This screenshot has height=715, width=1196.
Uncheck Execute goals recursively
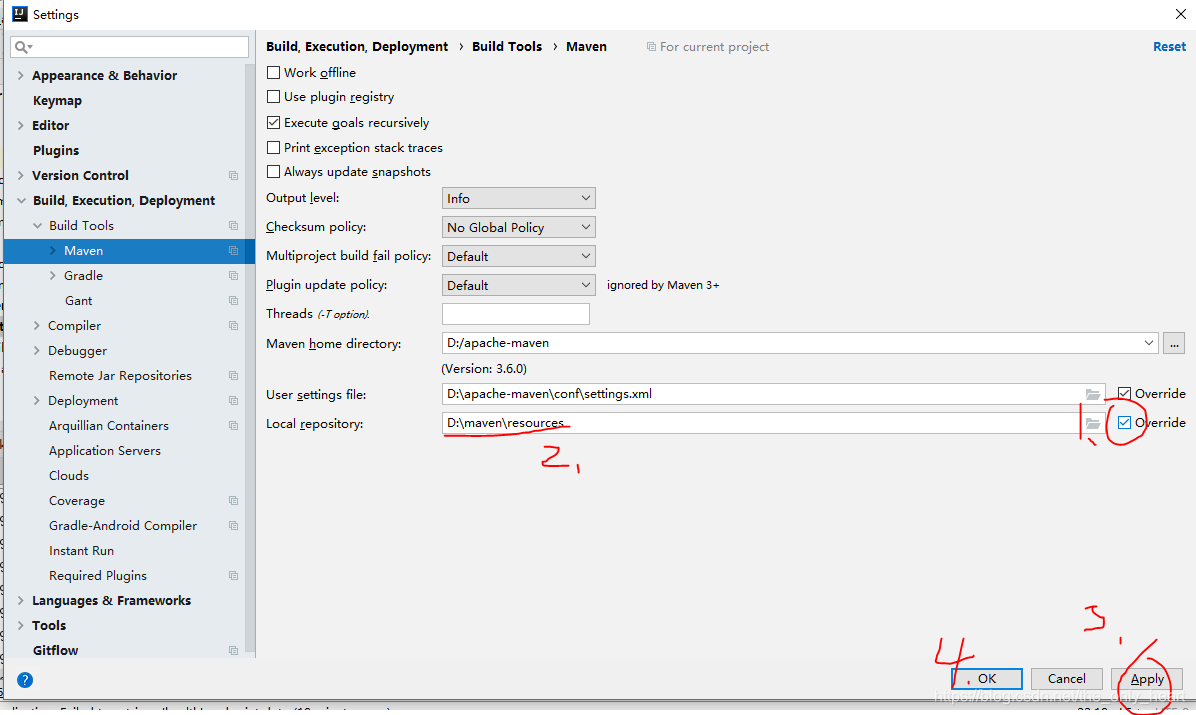point(273,122)
